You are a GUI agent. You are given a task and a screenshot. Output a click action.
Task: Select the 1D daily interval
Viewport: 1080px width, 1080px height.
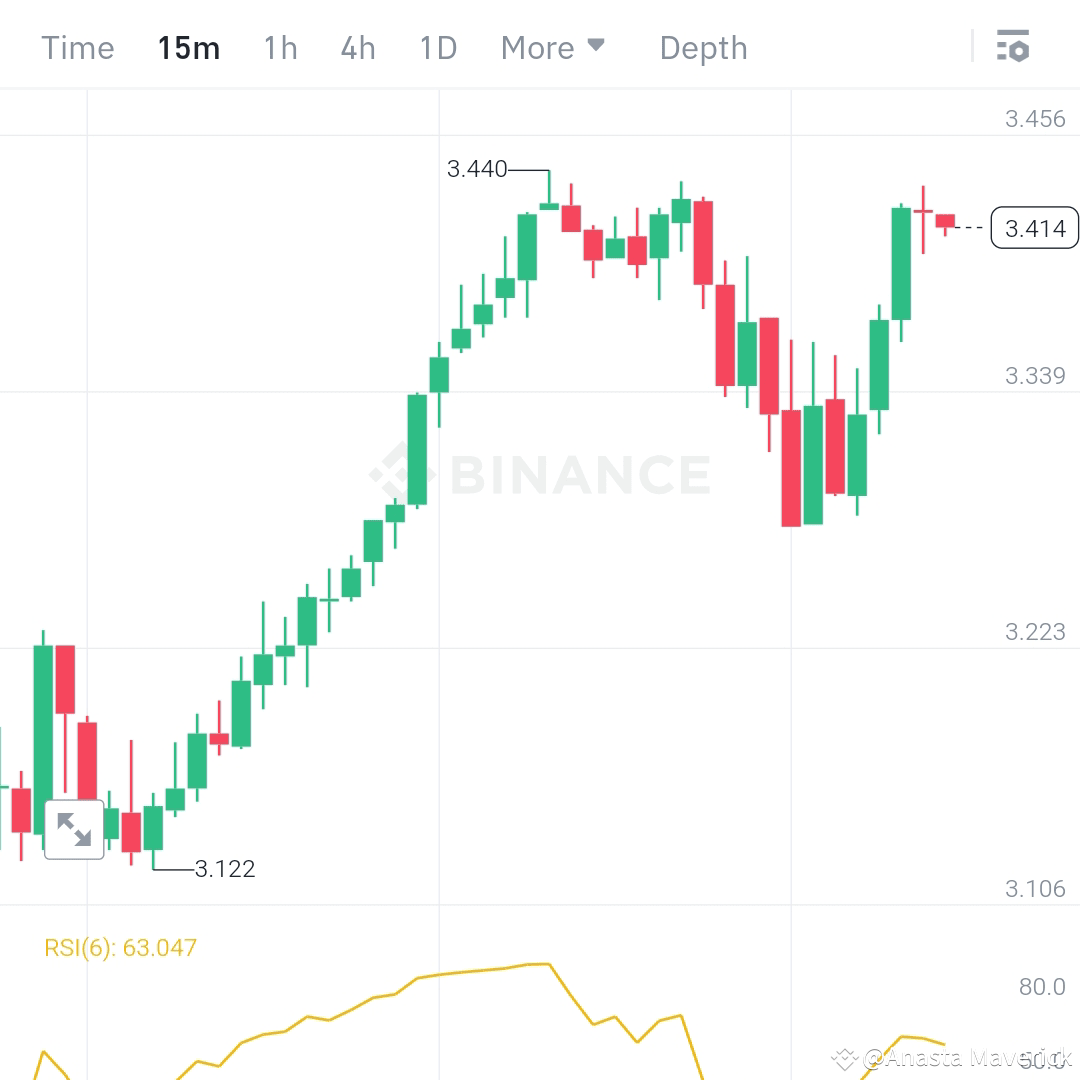coord(437,46)
